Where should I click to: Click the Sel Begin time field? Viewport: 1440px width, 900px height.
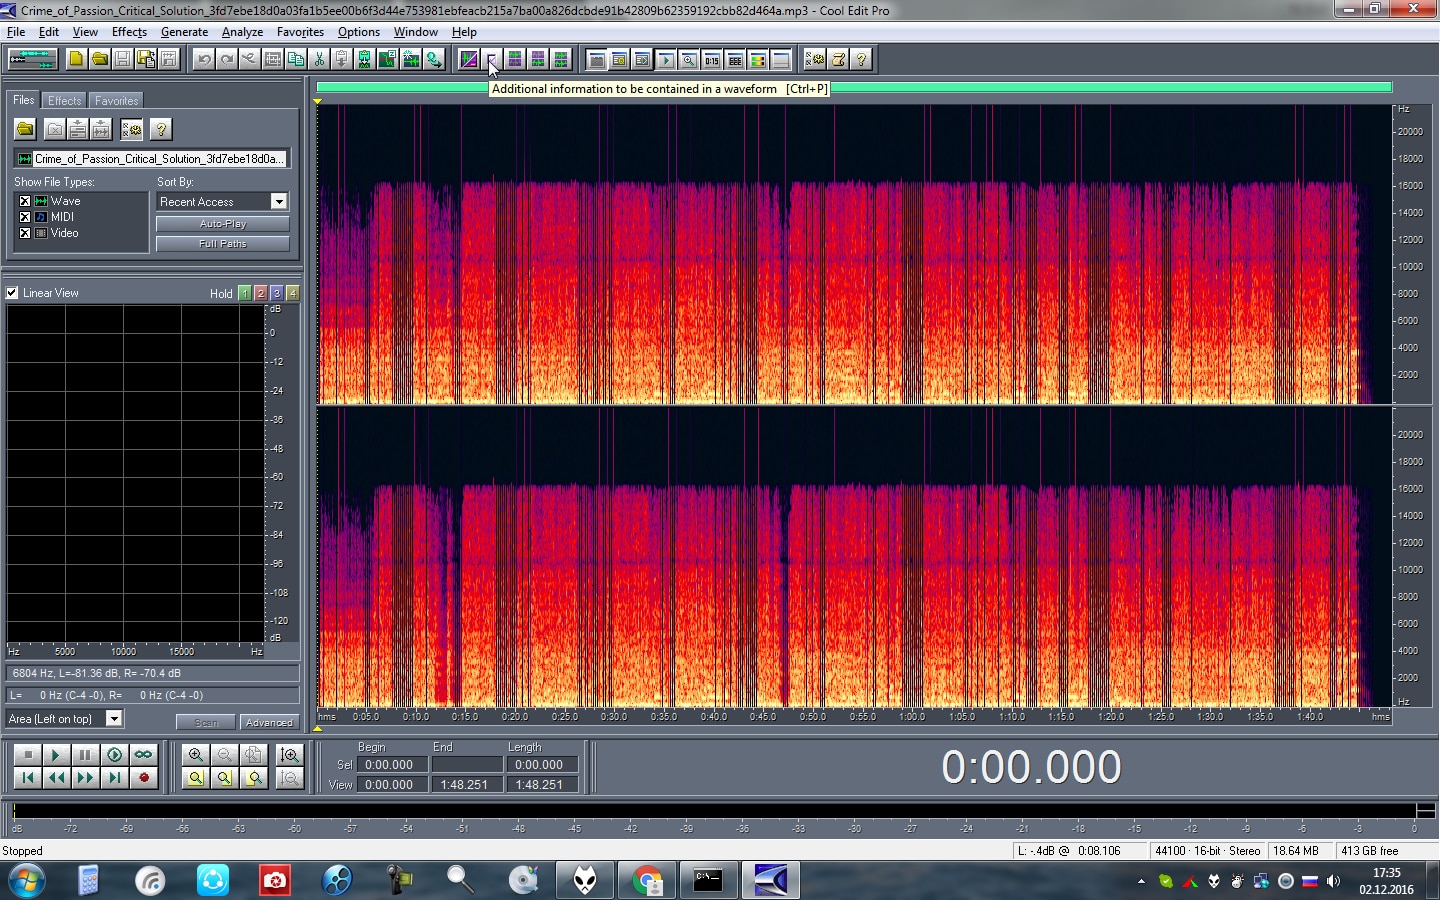pos(392,764)
